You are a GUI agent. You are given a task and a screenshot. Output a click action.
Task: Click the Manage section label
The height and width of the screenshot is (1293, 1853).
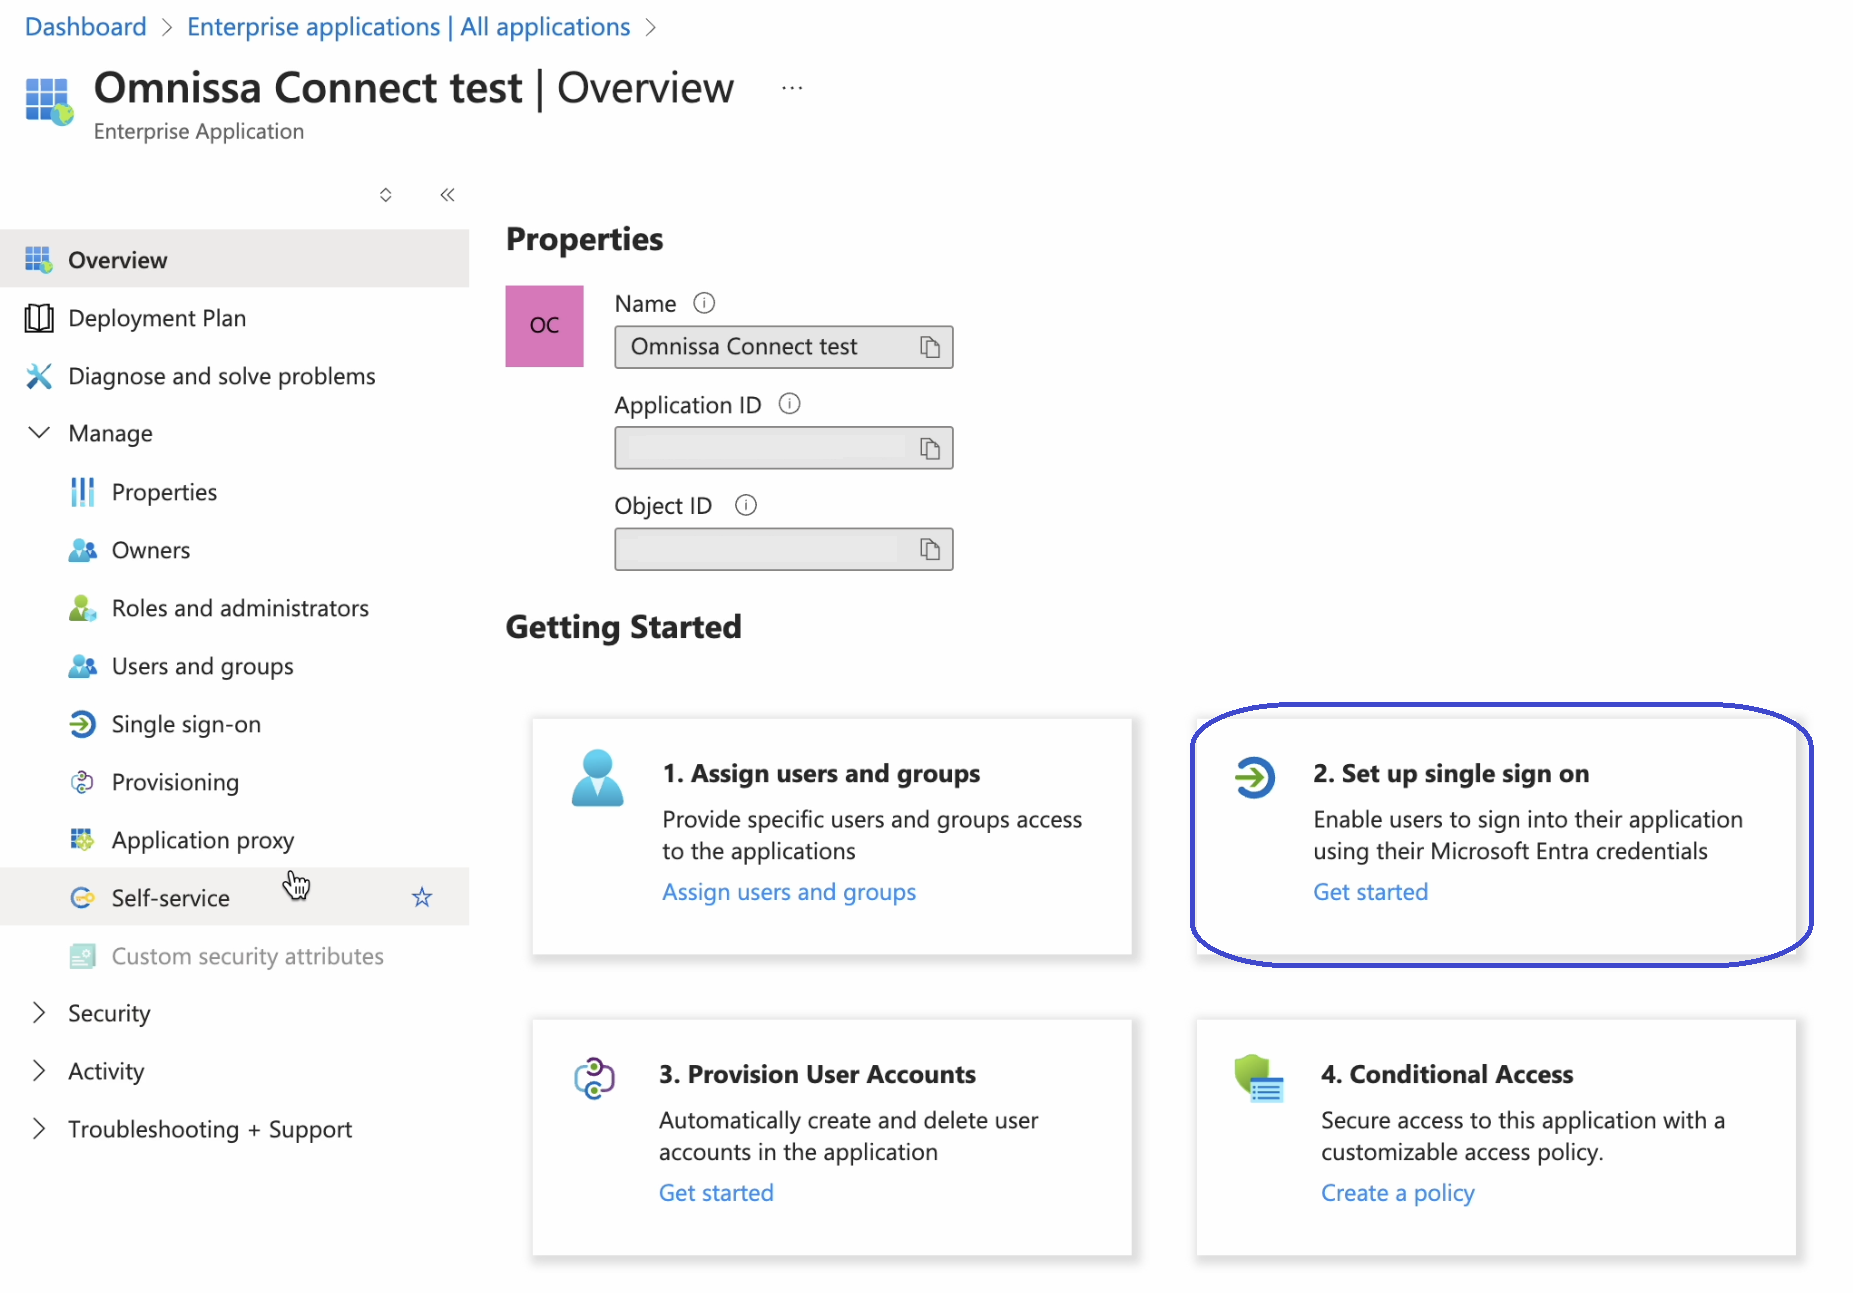point(110,433)
